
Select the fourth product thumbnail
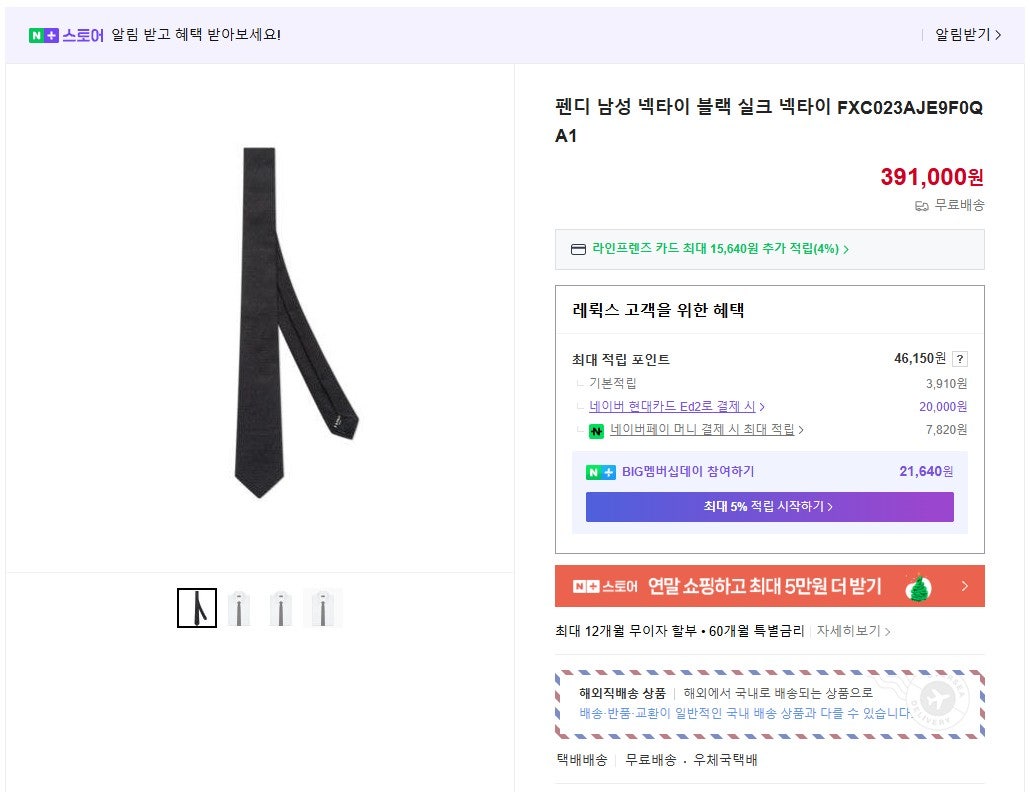323,608
